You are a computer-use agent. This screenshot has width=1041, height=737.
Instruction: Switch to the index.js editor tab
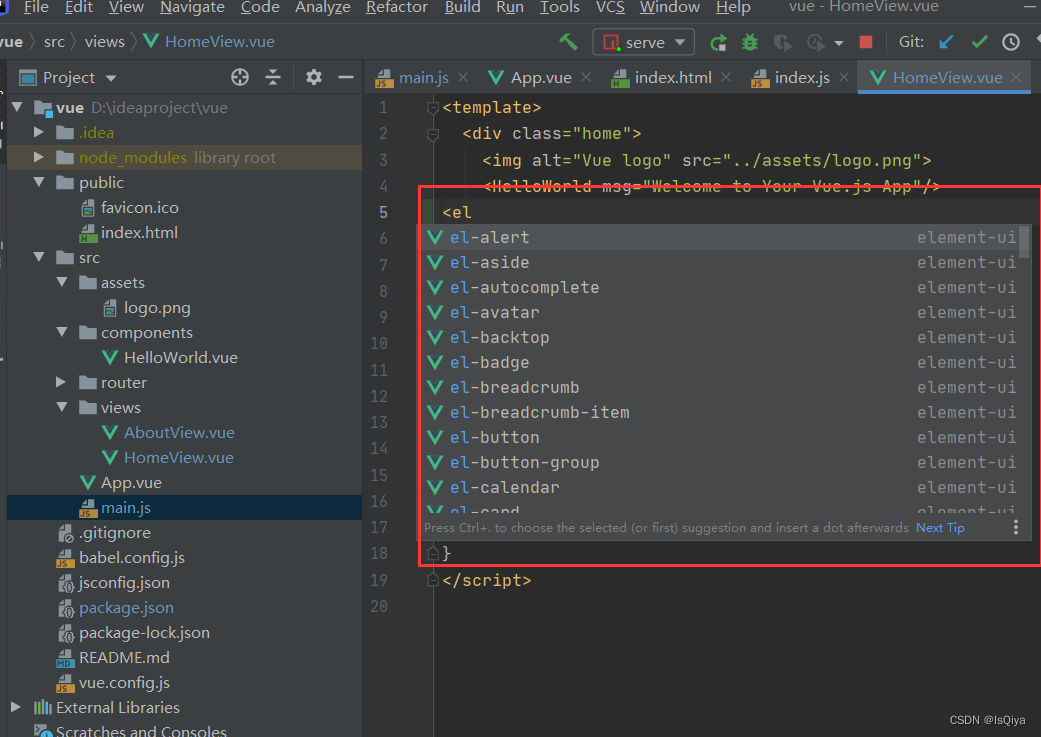801,78
